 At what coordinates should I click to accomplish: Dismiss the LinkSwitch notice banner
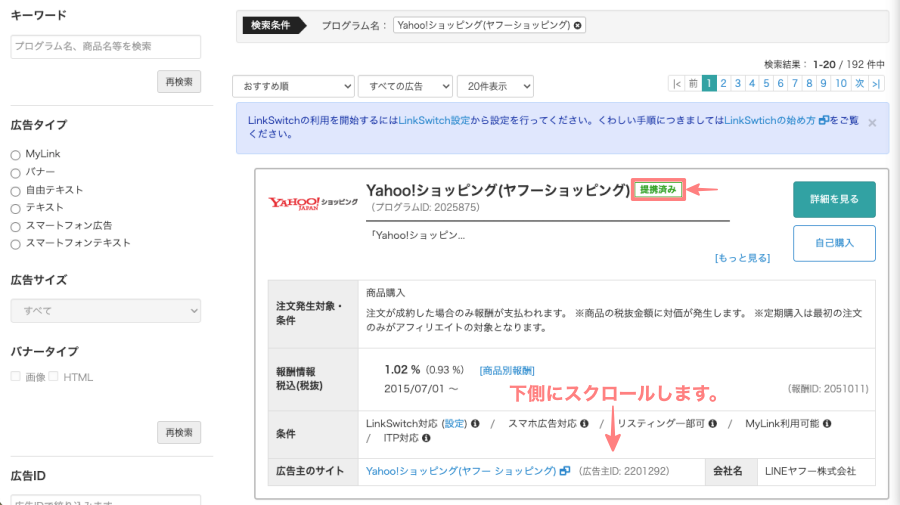pos(872,123)
